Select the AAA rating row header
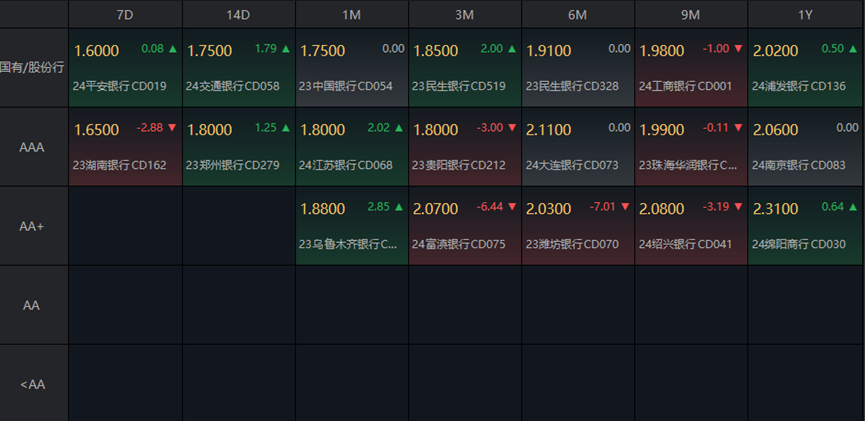Image resolution: width=865 pixels, height=421 pixels. (x=33, y=146)
